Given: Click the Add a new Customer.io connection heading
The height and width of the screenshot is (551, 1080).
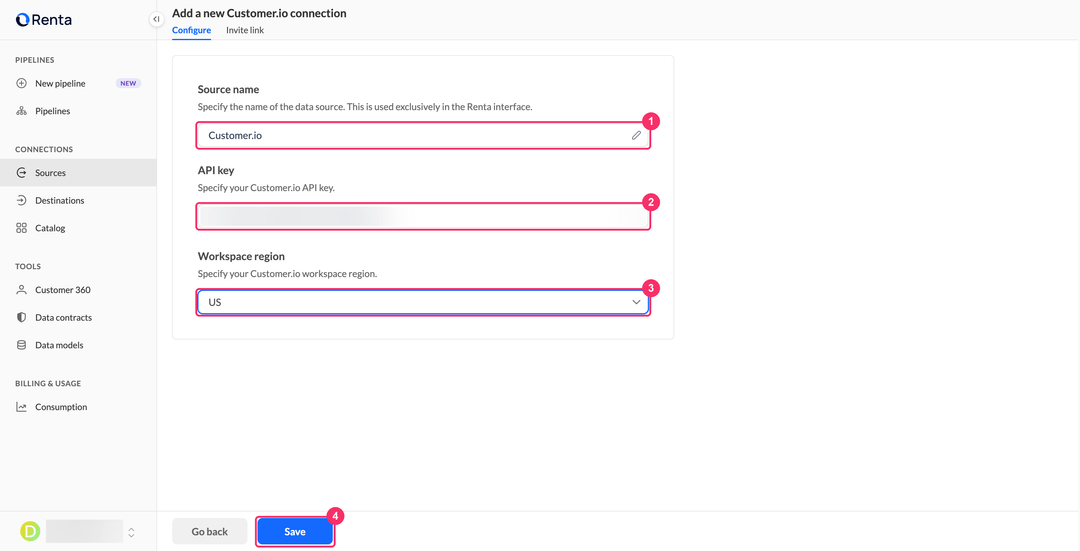Looking at the screenshot, I should tap(259, 13).
